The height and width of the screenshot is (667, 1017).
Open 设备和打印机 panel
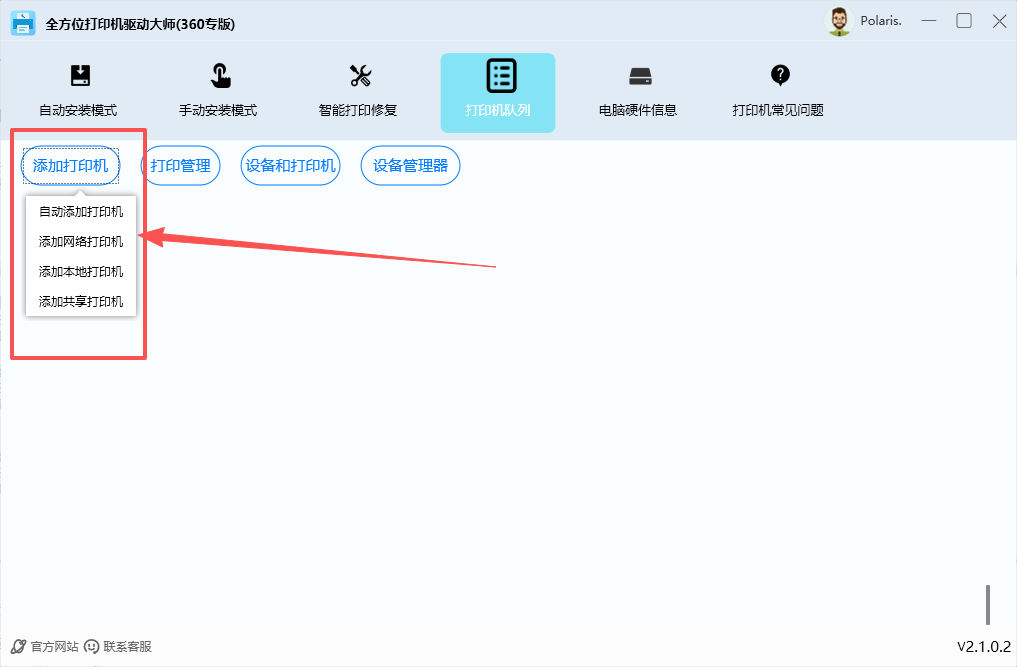click(x=291, y=166)
